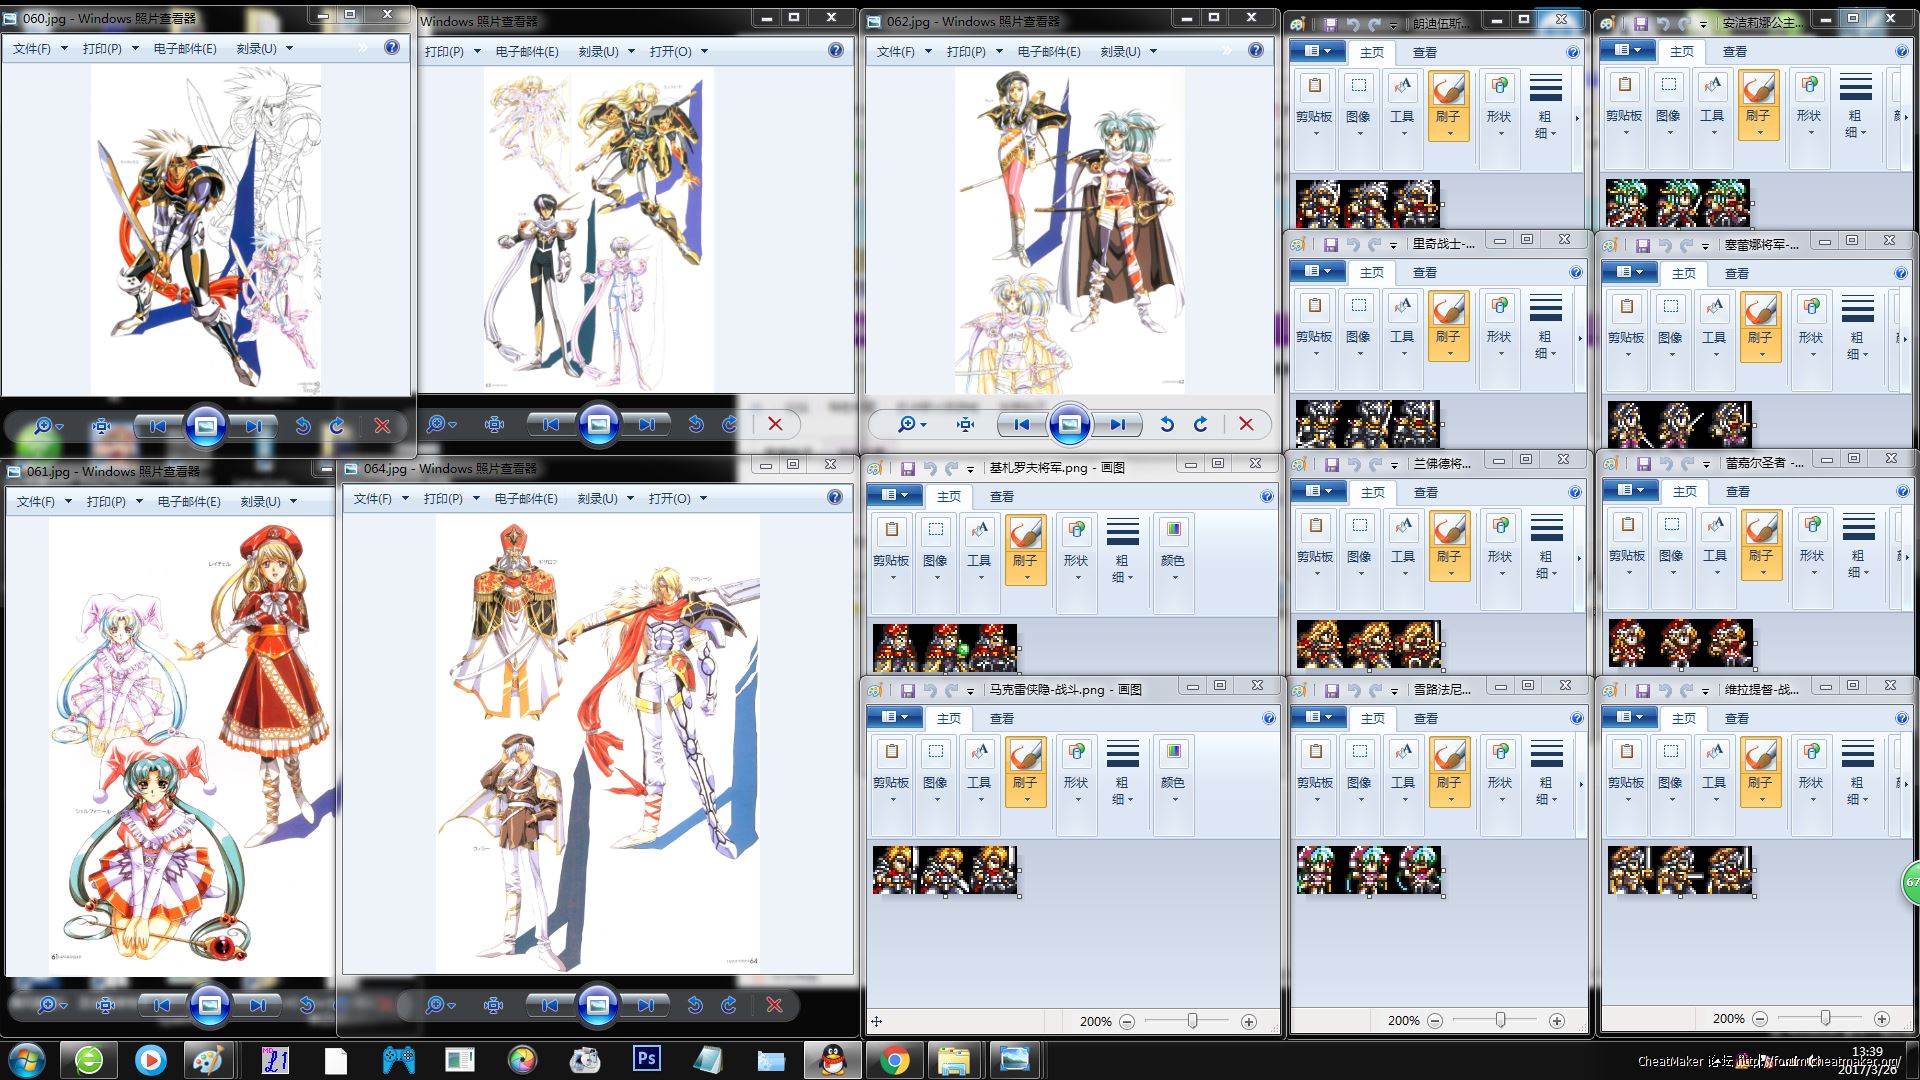This screenshot has width=1920, height=1080.
Task: Go to previous image in 064.jpg viewer
Action: 550,1005
